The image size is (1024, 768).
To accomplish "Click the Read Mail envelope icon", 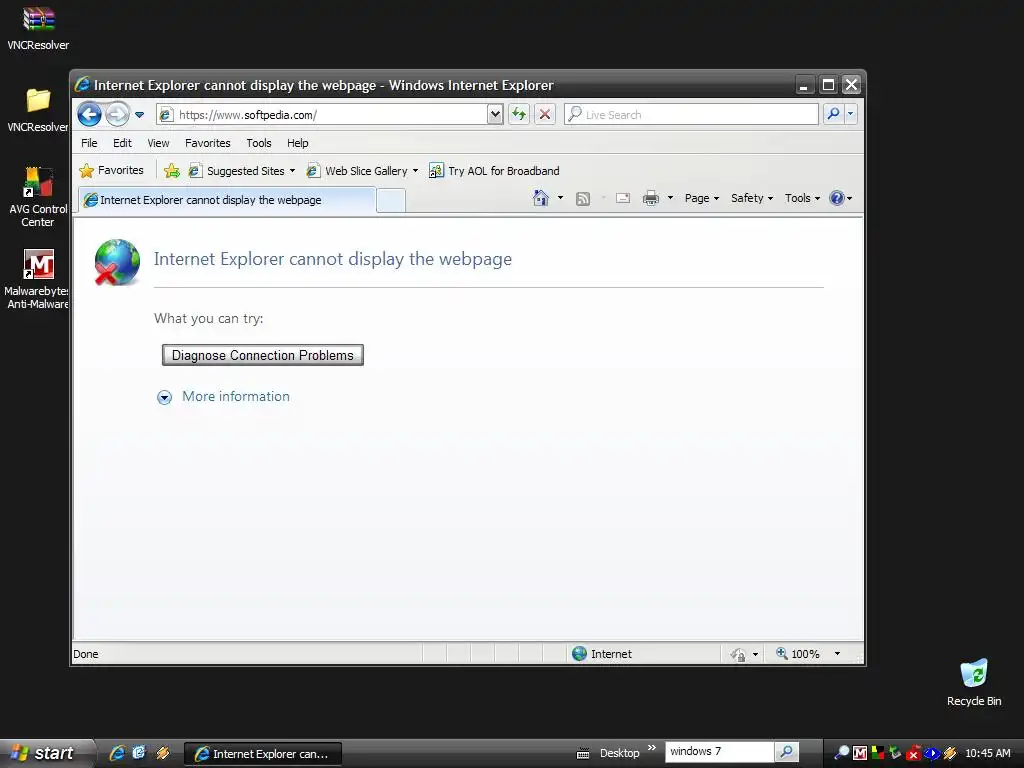I will coord(623,198).
